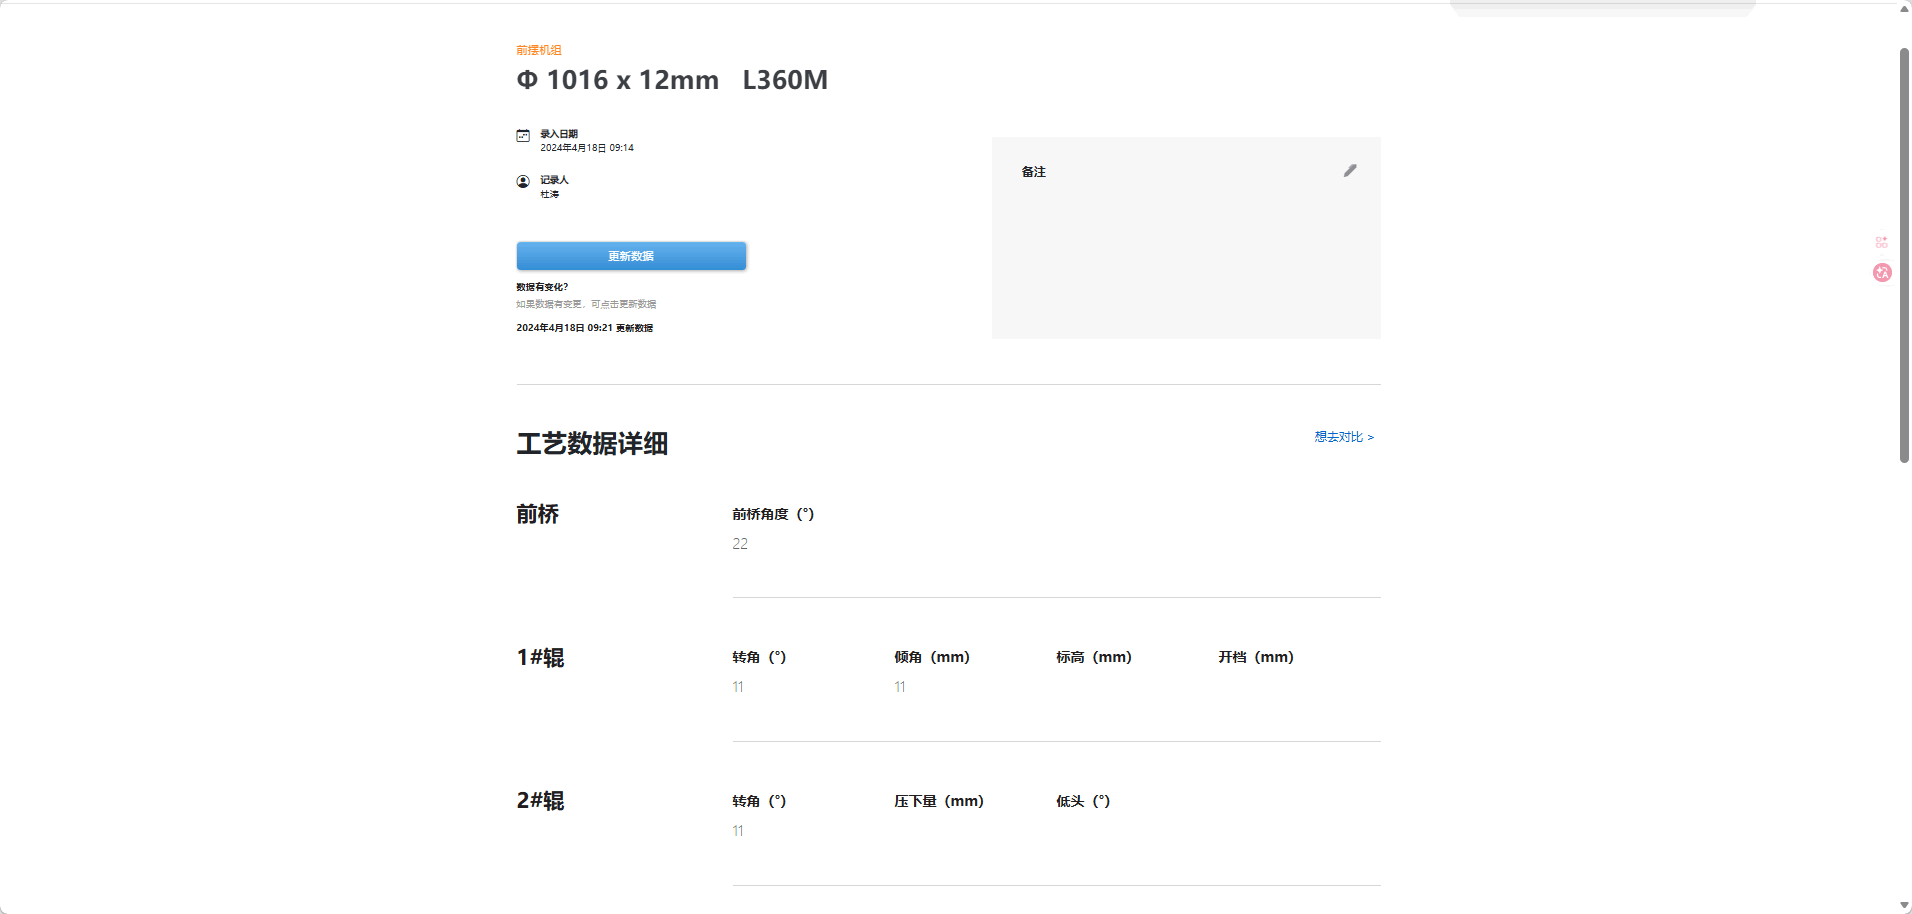Click the 前桥角度 (°) label

[x=773, y=514]
